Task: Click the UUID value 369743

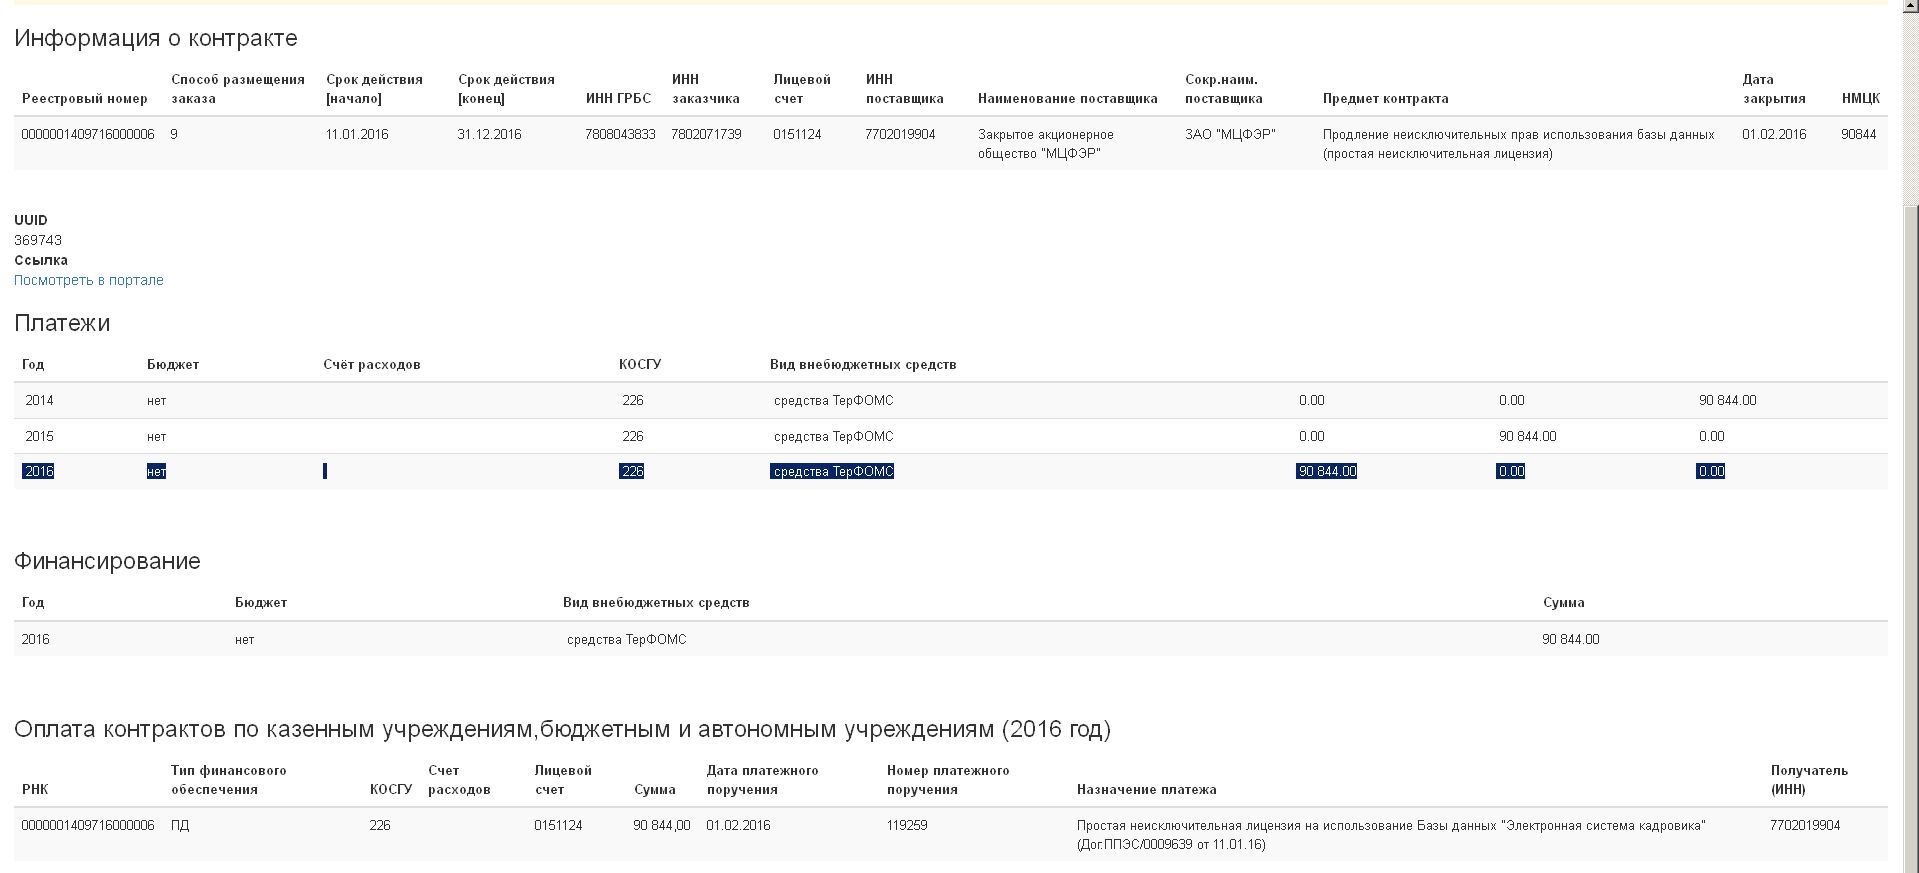Action: coord(38,241)
